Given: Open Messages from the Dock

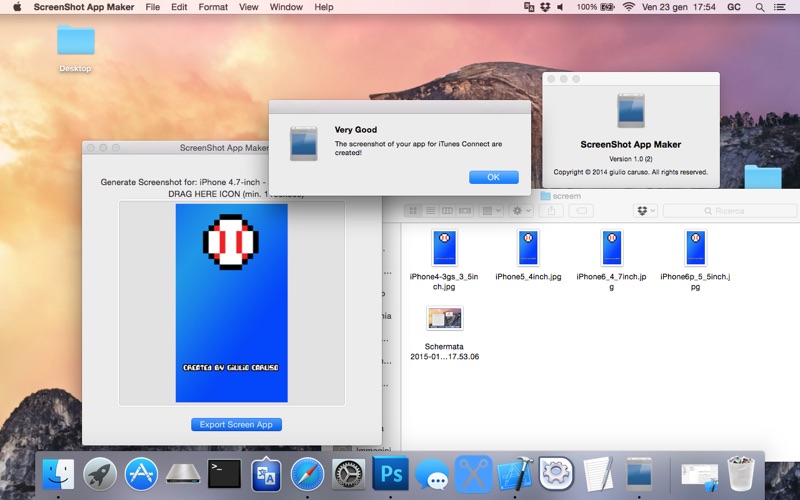Looking at the screenshot, I should point(432,474).
